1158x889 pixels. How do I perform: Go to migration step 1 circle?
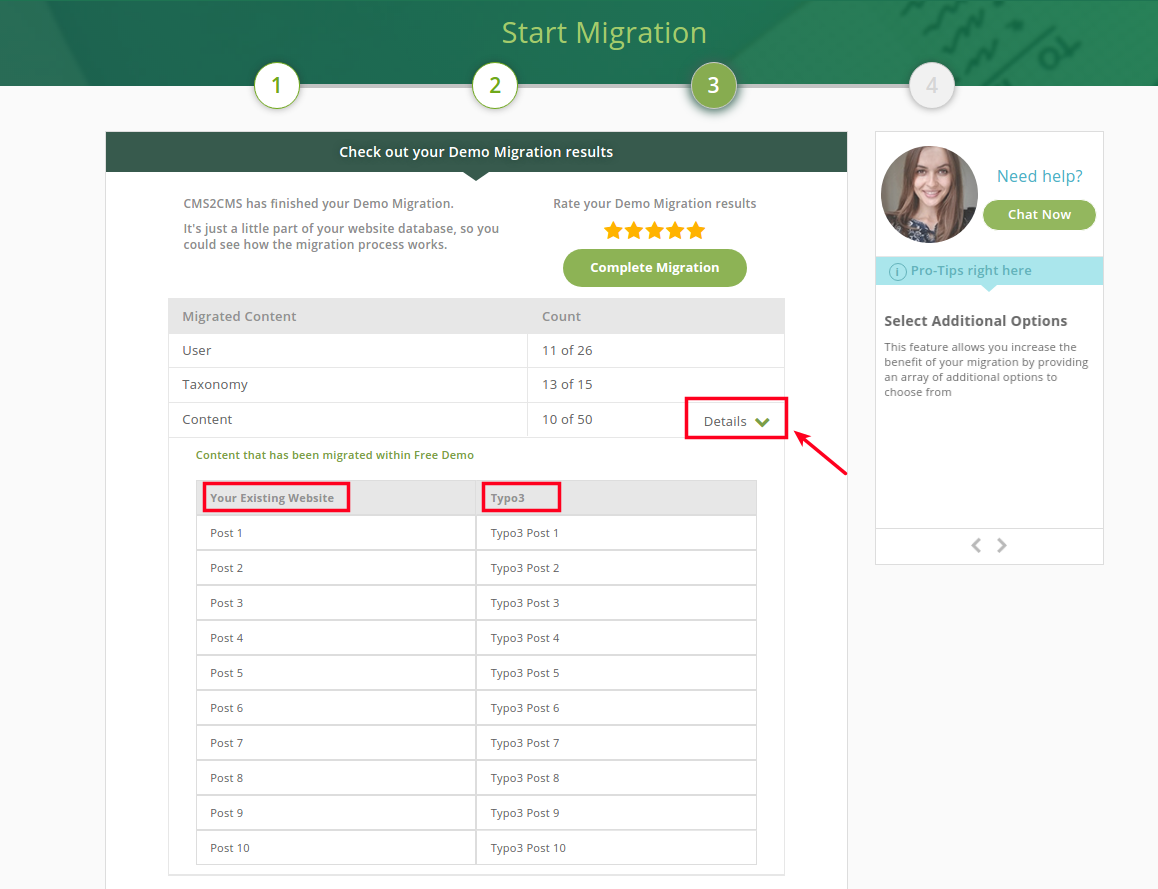click(x=276, y=86)
